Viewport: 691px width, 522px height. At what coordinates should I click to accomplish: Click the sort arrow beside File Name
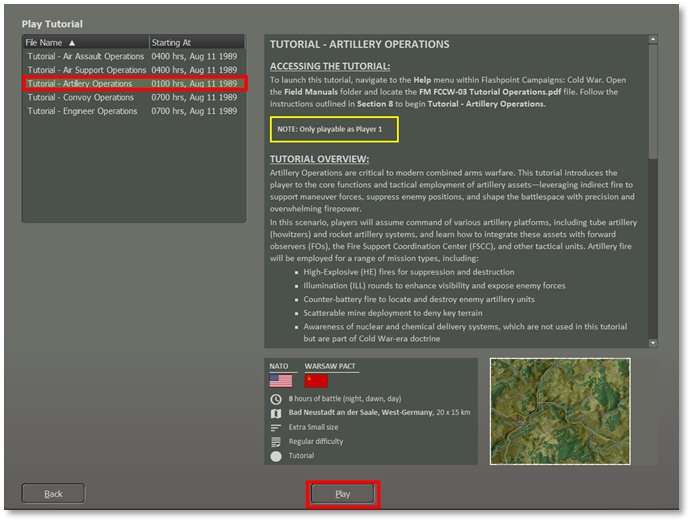point(72,43)
